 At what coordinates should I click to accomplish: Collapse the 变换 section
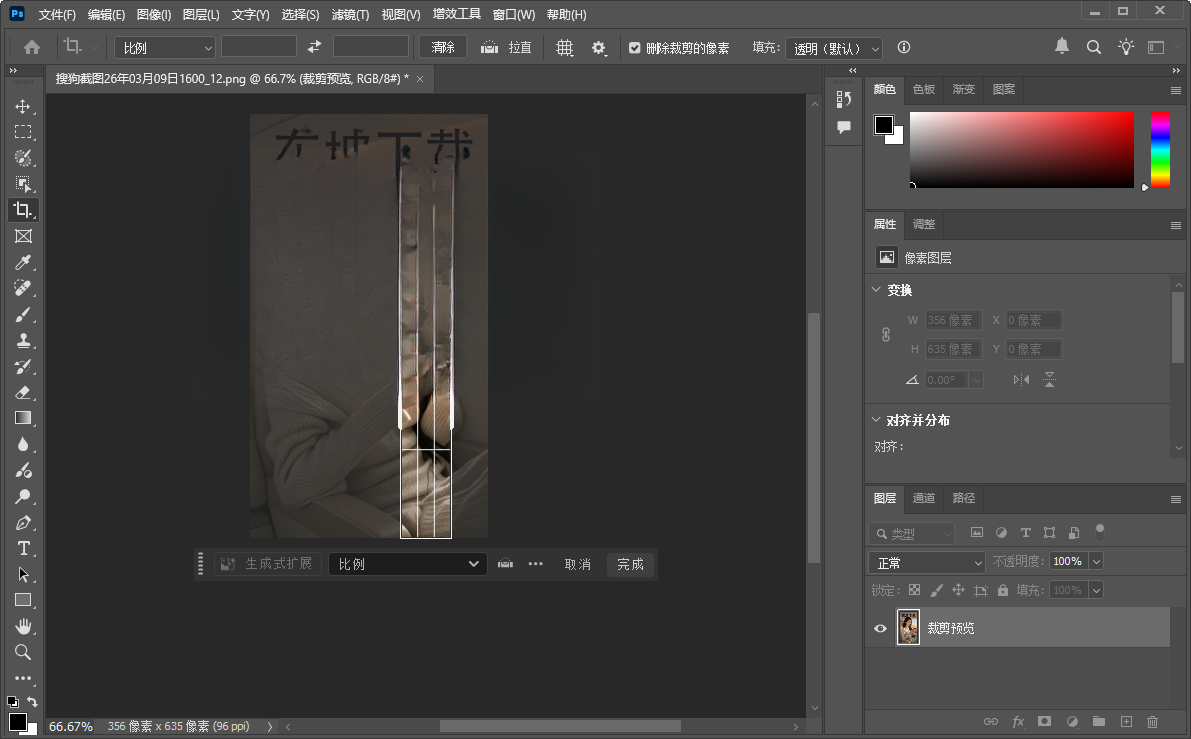coord(876,289)
